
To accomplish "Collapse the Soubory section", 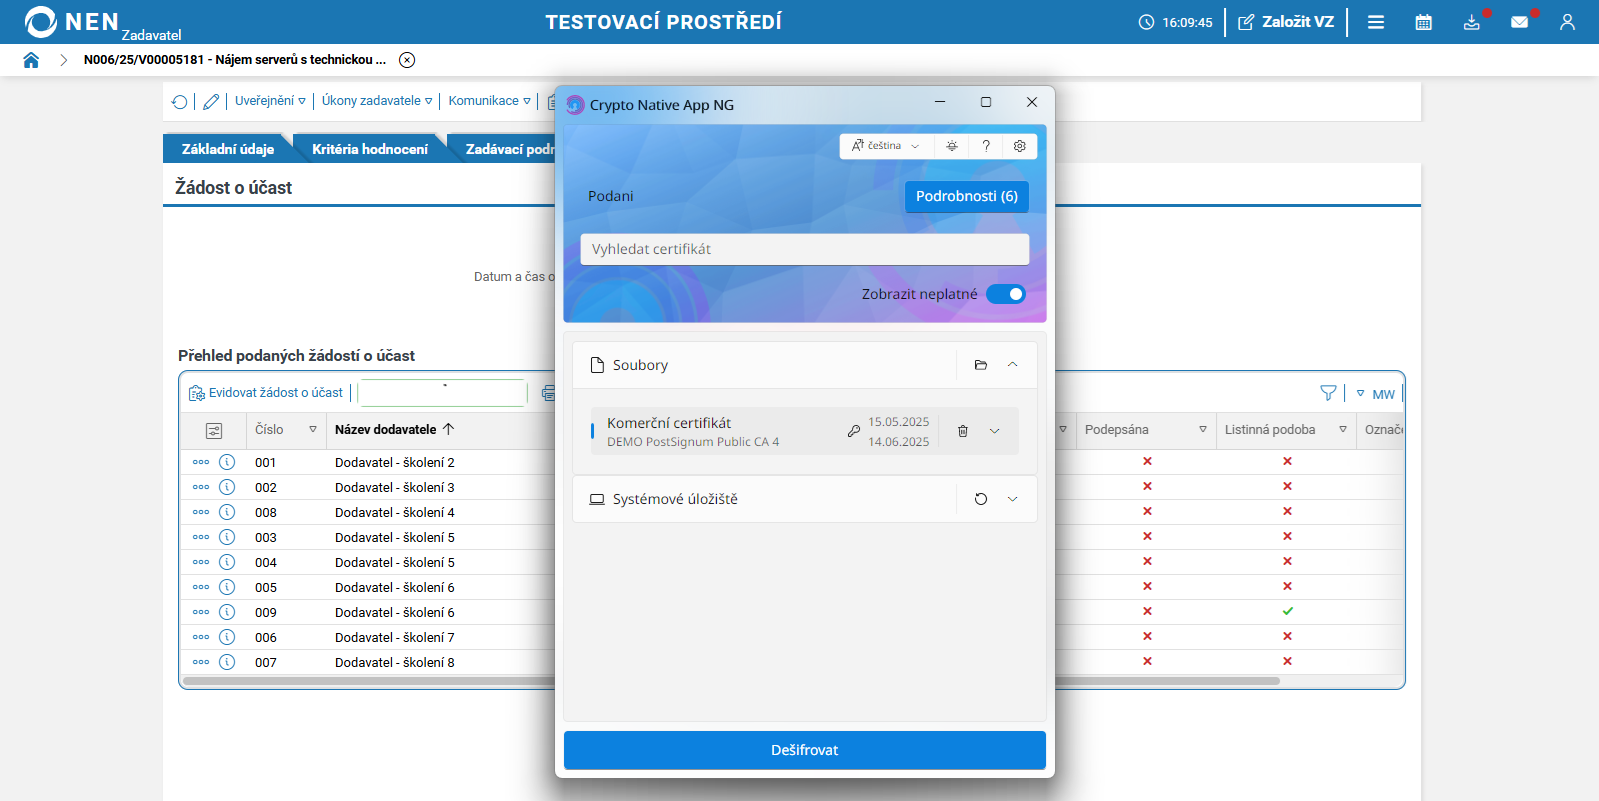I will coord(1013,365).
